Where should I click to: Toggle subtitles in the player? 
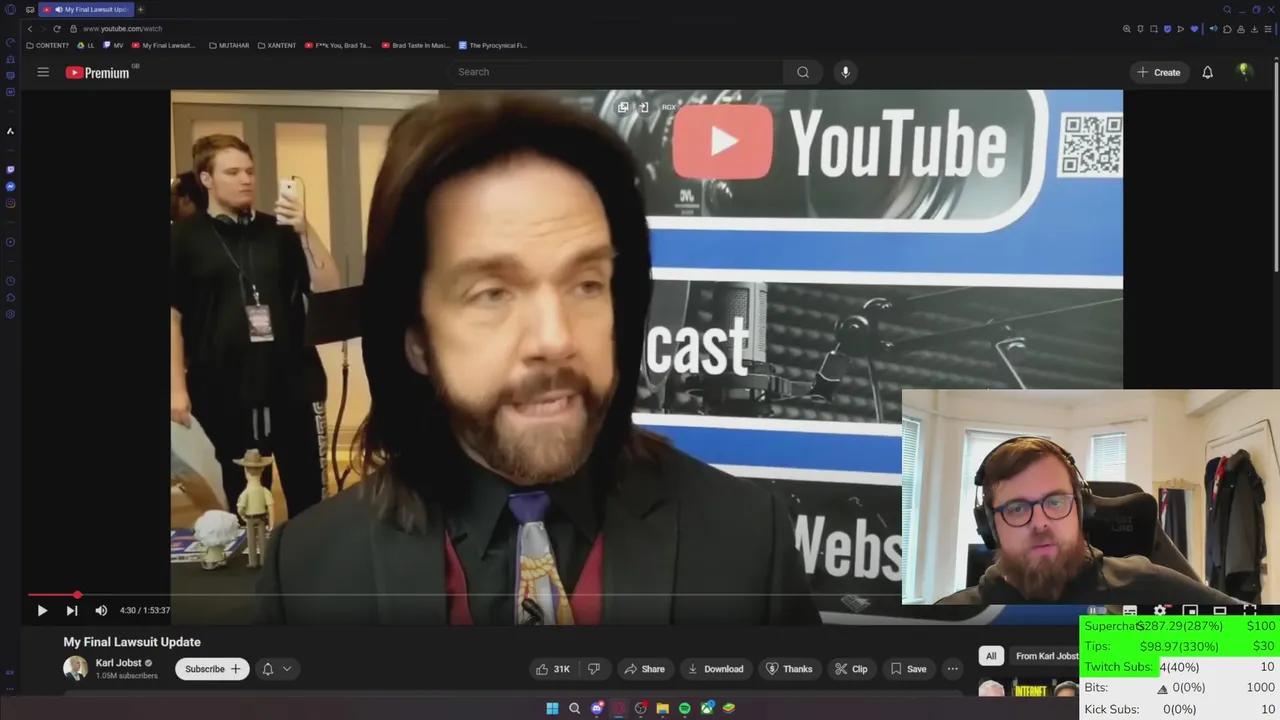click(x=1130, y=610)
